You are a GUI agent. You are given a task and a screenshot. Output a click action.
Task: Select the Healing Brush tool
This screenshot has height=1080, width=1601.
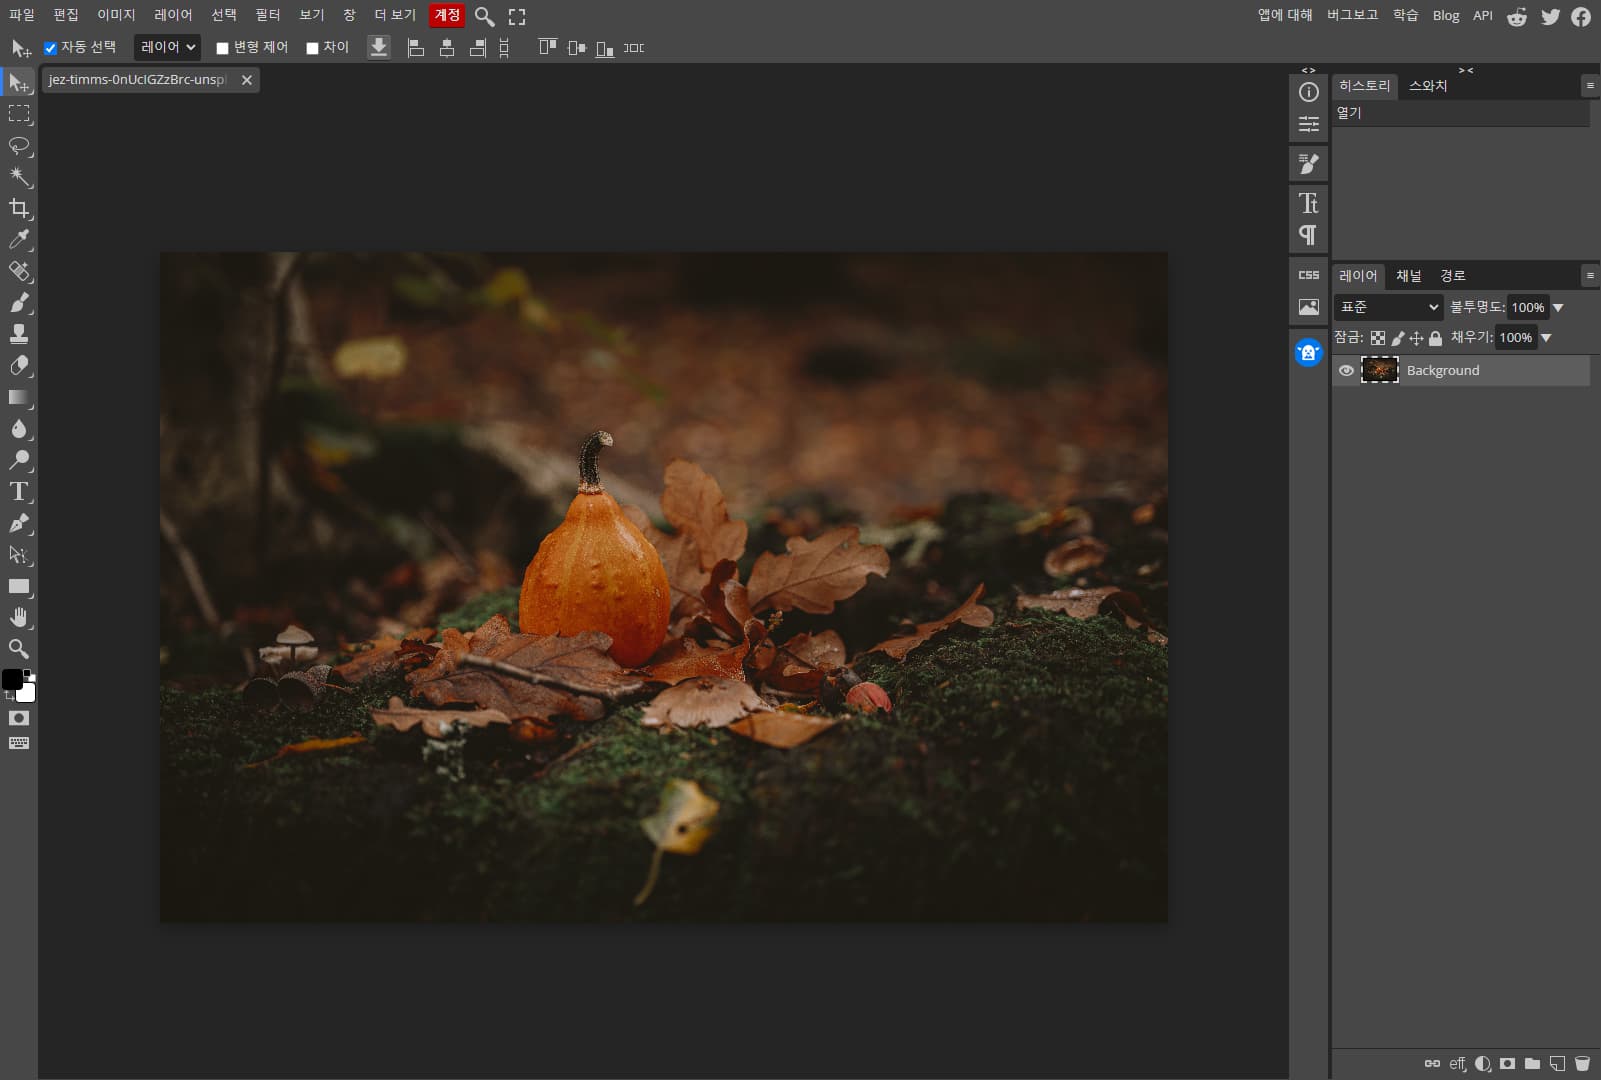[19, 271]
